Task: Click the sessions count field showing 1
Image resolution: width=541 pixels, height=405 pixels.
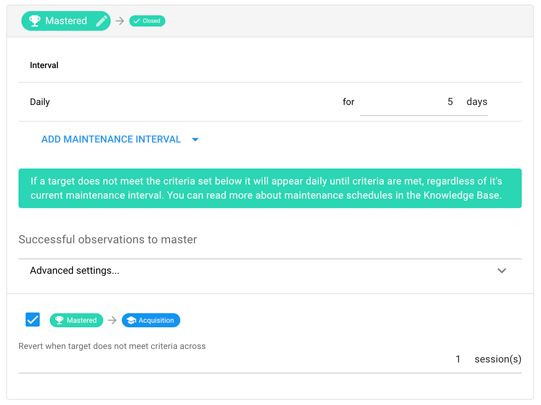Action: click(x=458, y=359)
